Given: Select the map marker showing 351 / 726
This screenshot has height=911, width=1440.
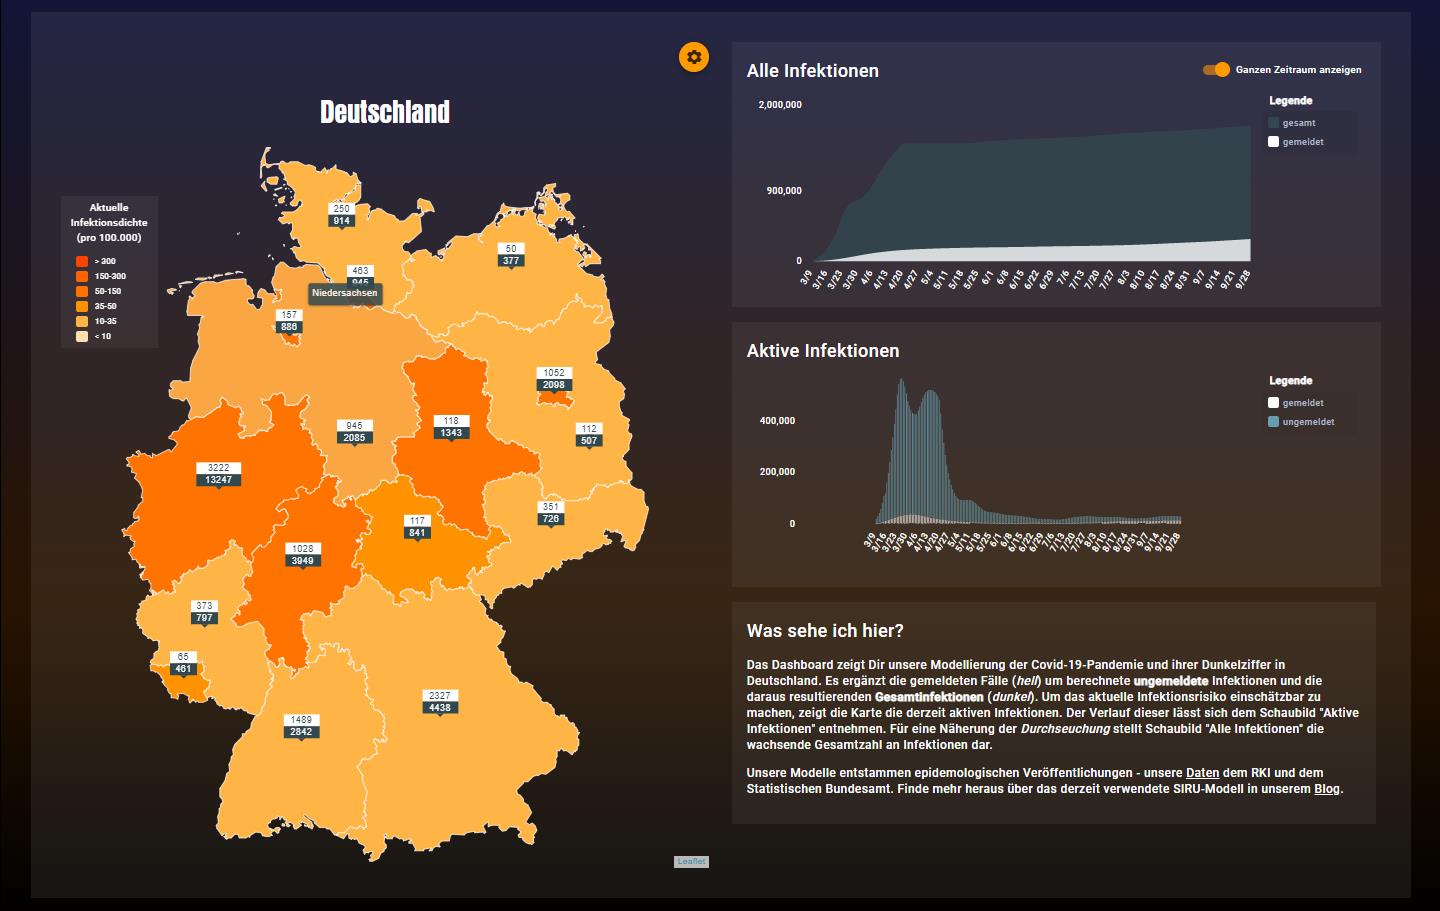Looking at the screenshot, I should (x=550, y=513).
